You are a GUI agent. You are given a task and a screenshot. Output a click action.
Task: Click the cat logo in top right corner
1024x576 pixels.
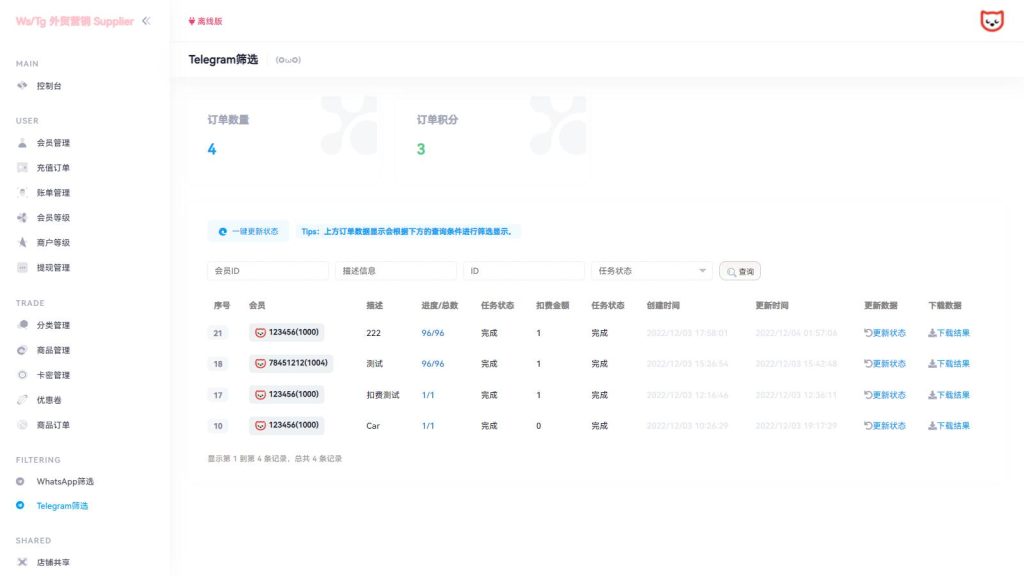(990, 20)
